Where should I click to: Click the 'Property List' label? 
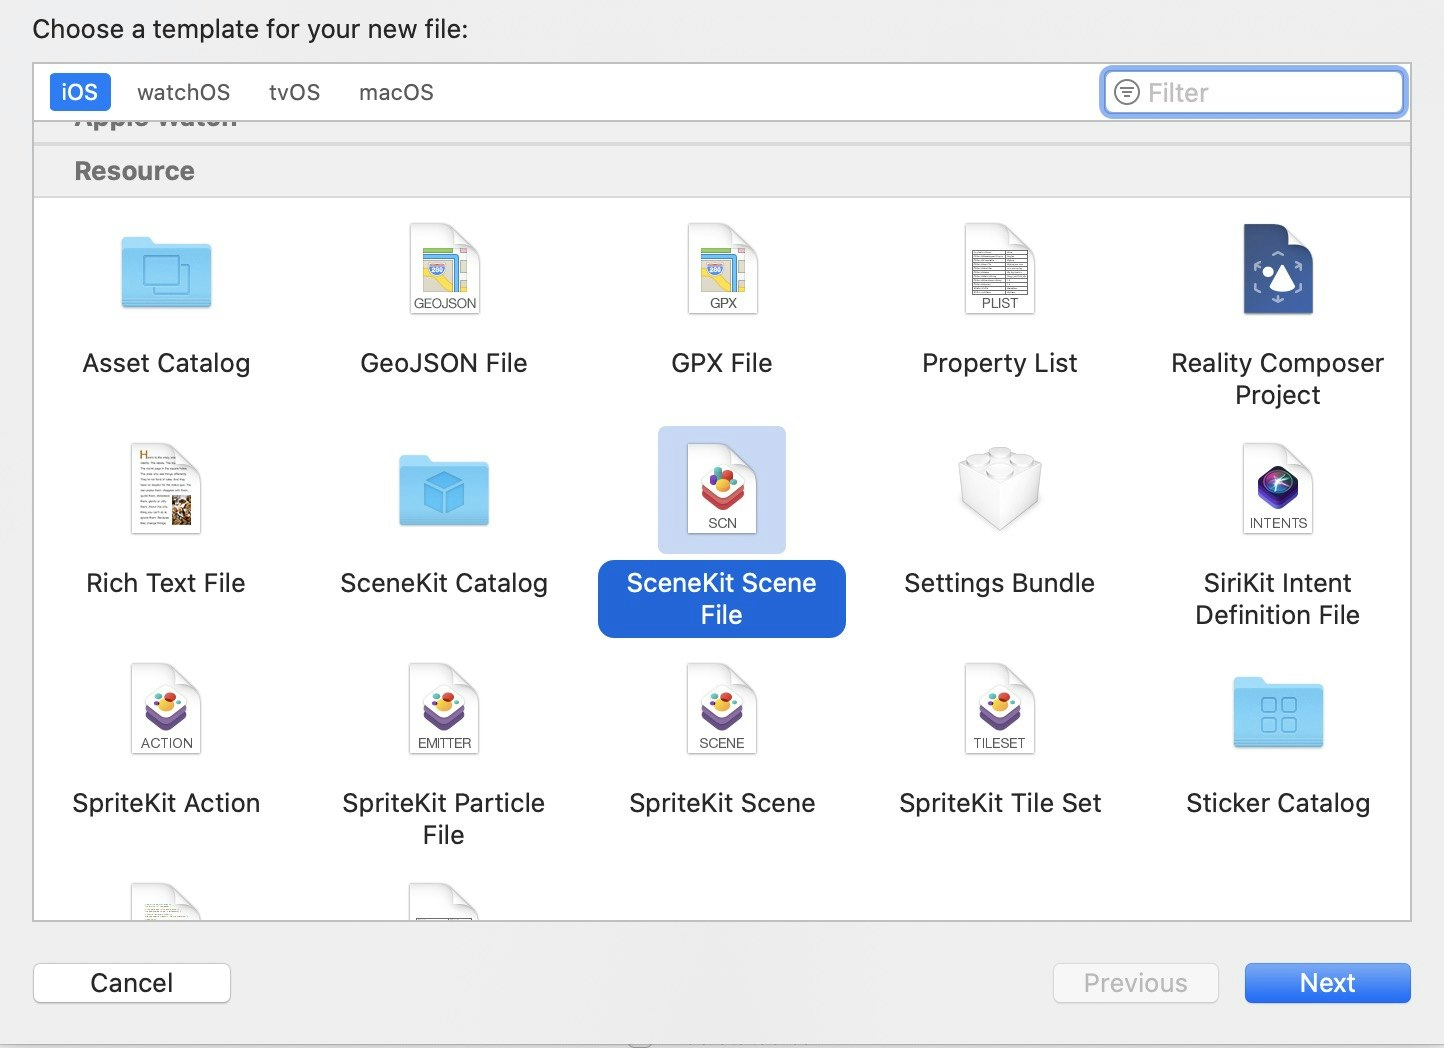tap(1000, 363)
